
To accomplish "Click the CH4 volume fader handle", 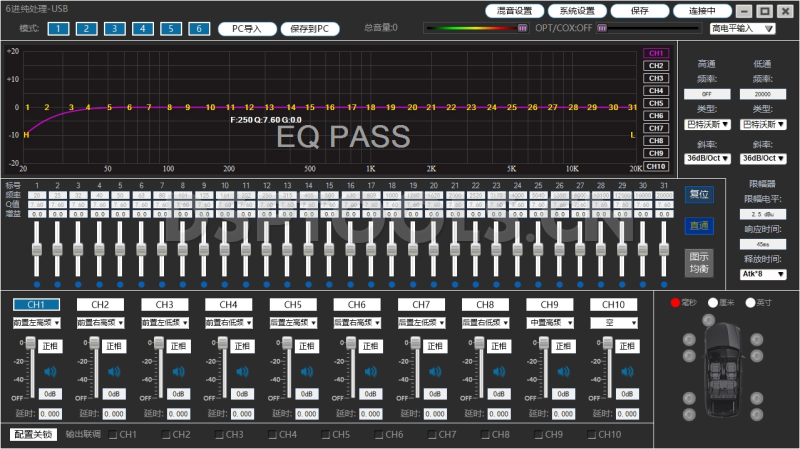I will coord(222,344).
